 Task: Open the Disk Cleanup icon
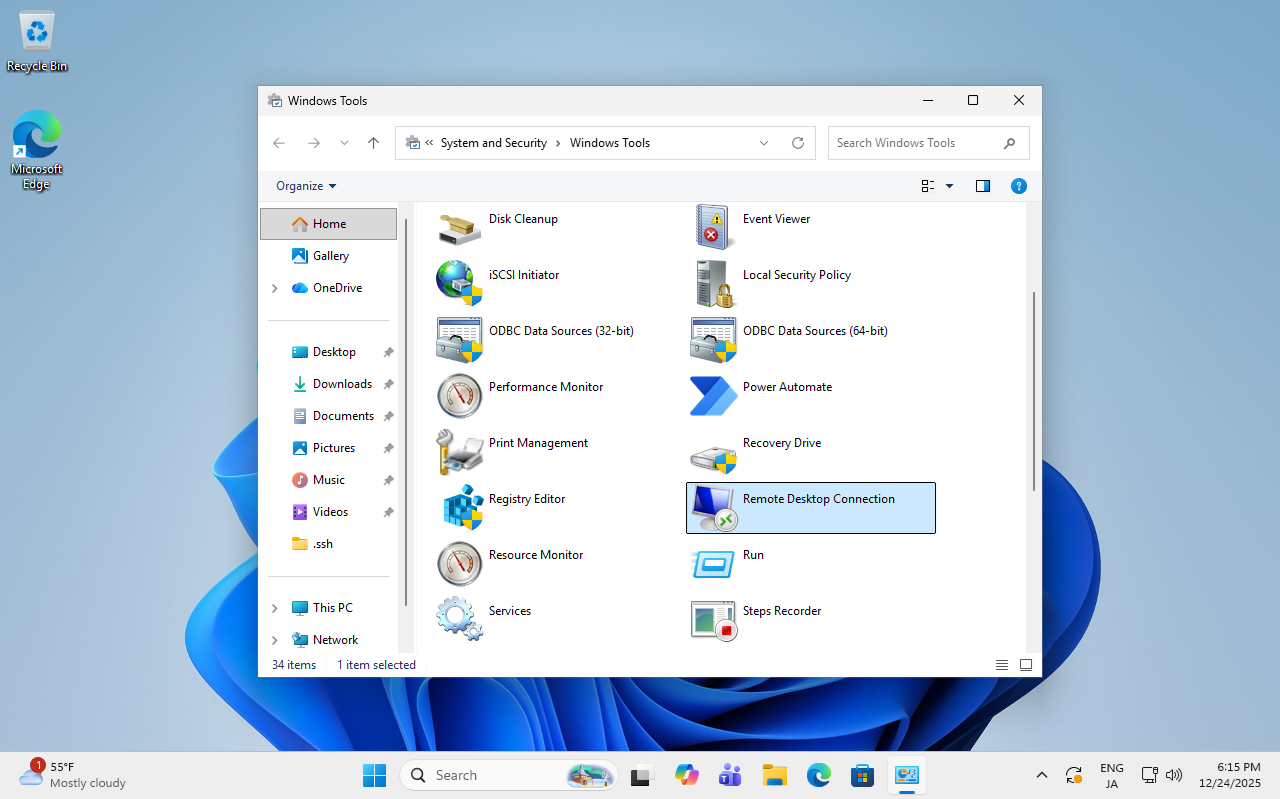coord(460,227)
